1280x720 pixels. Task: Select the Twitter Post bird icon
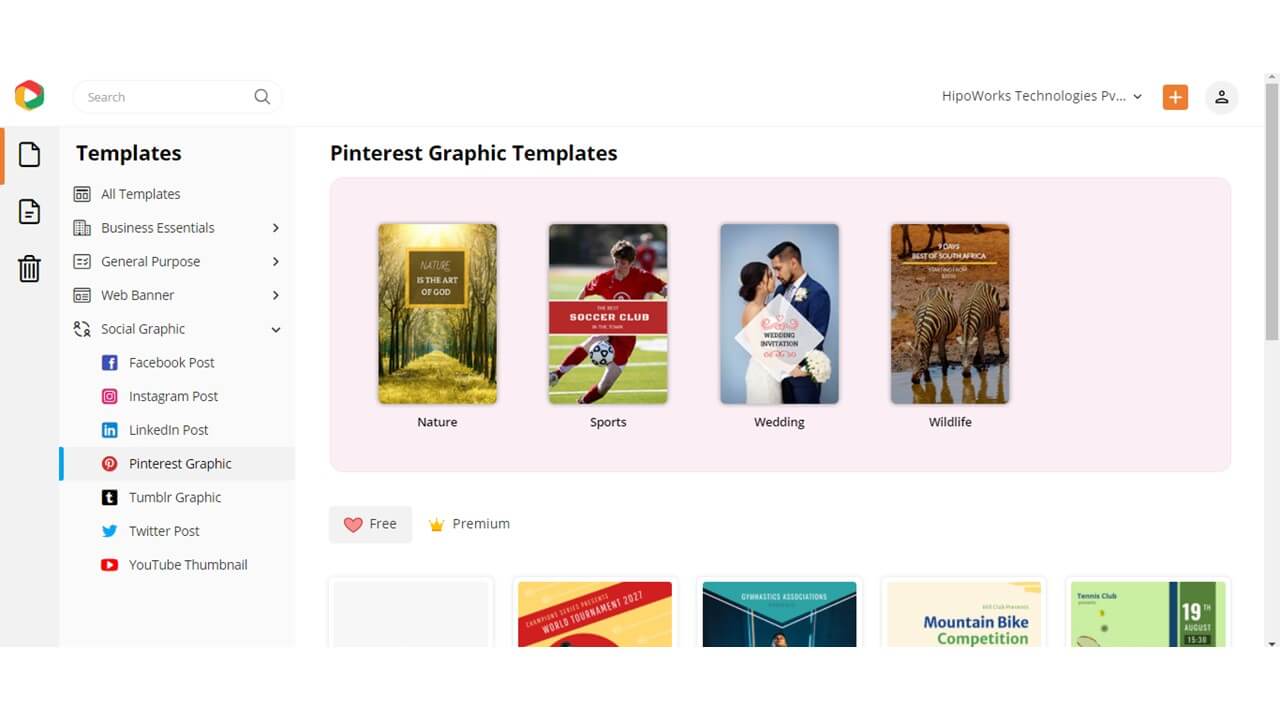coord(109,531)
